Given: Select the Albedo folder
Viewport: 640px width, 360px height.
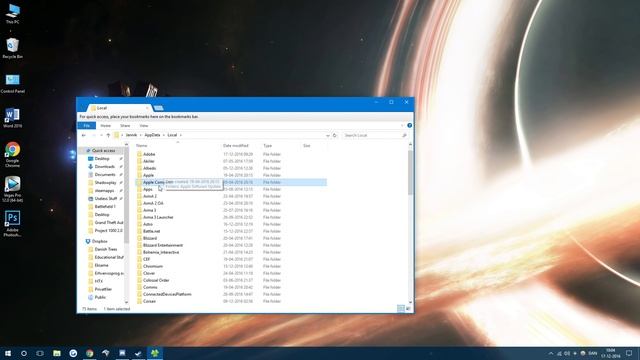Looking at the screenshot, I should [x=149, y=168].
